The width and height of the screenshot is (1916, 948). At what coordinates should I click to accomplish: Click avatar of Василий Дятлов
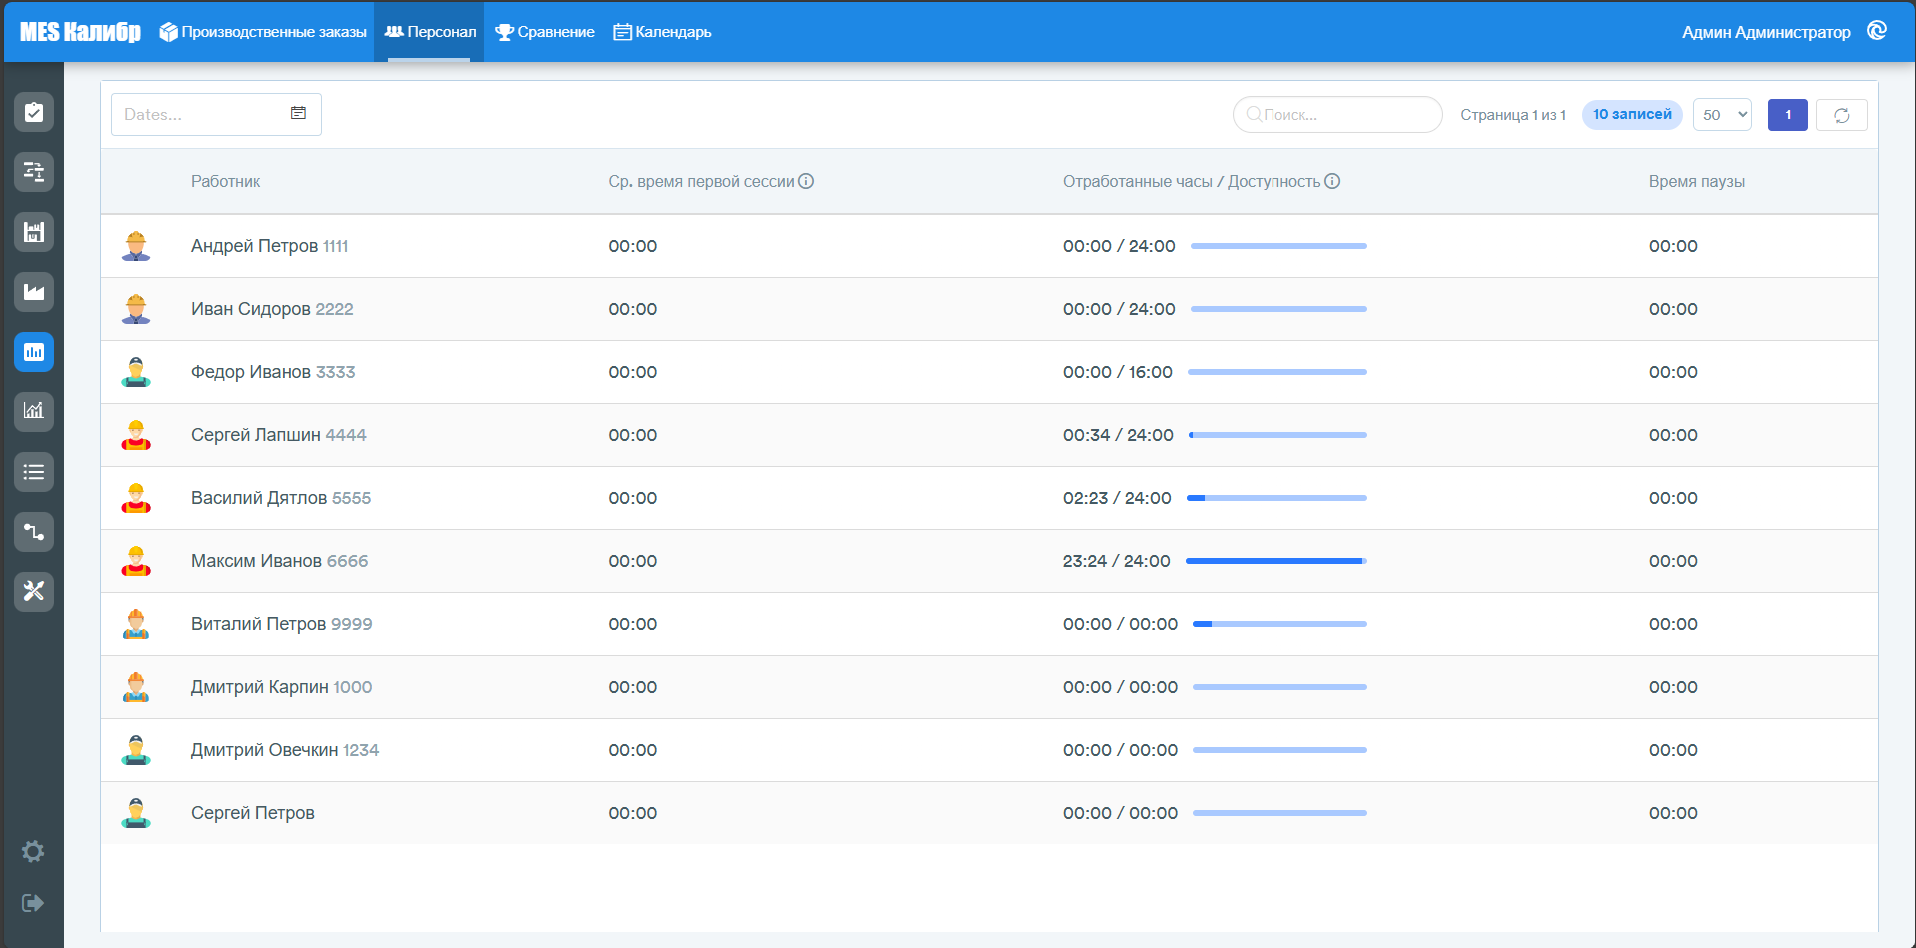tap(136, 498)
